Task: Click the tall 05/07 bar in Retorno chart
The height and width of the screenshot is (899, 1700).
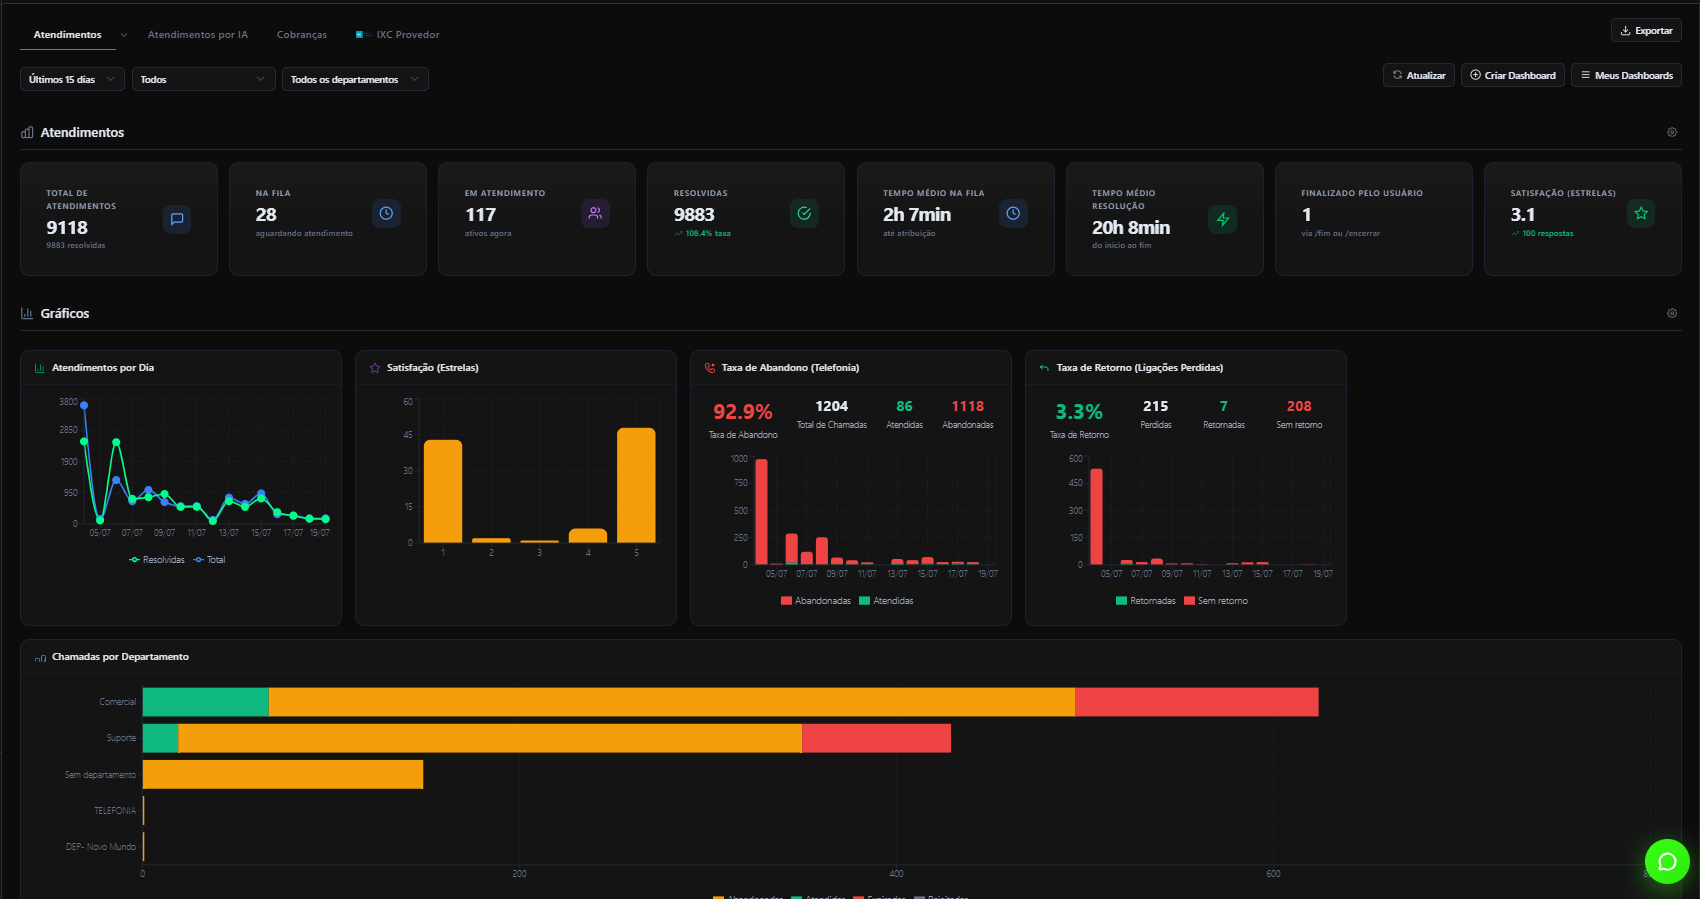Action: pyautogui.click(x=1096, y=517)
